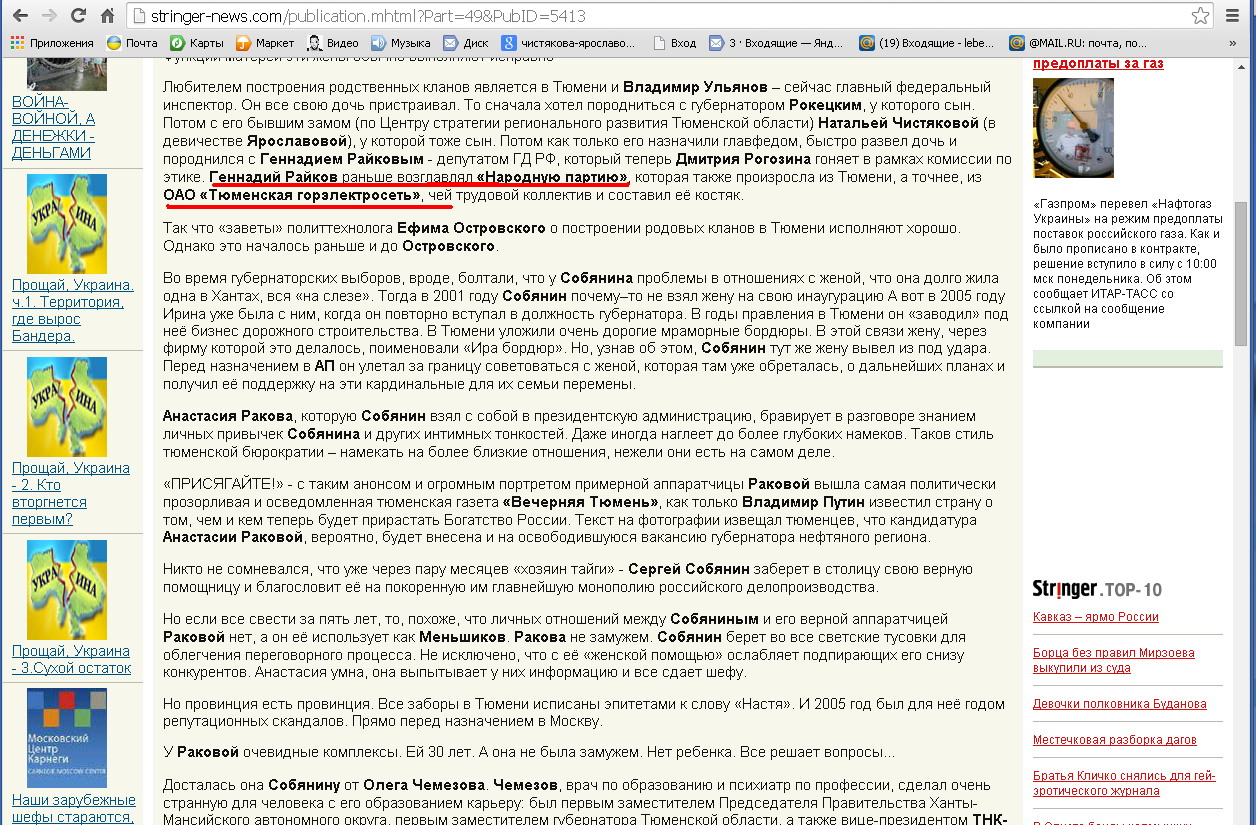
Task: Open the Карты bookmark
Action: tap(197, 43)
